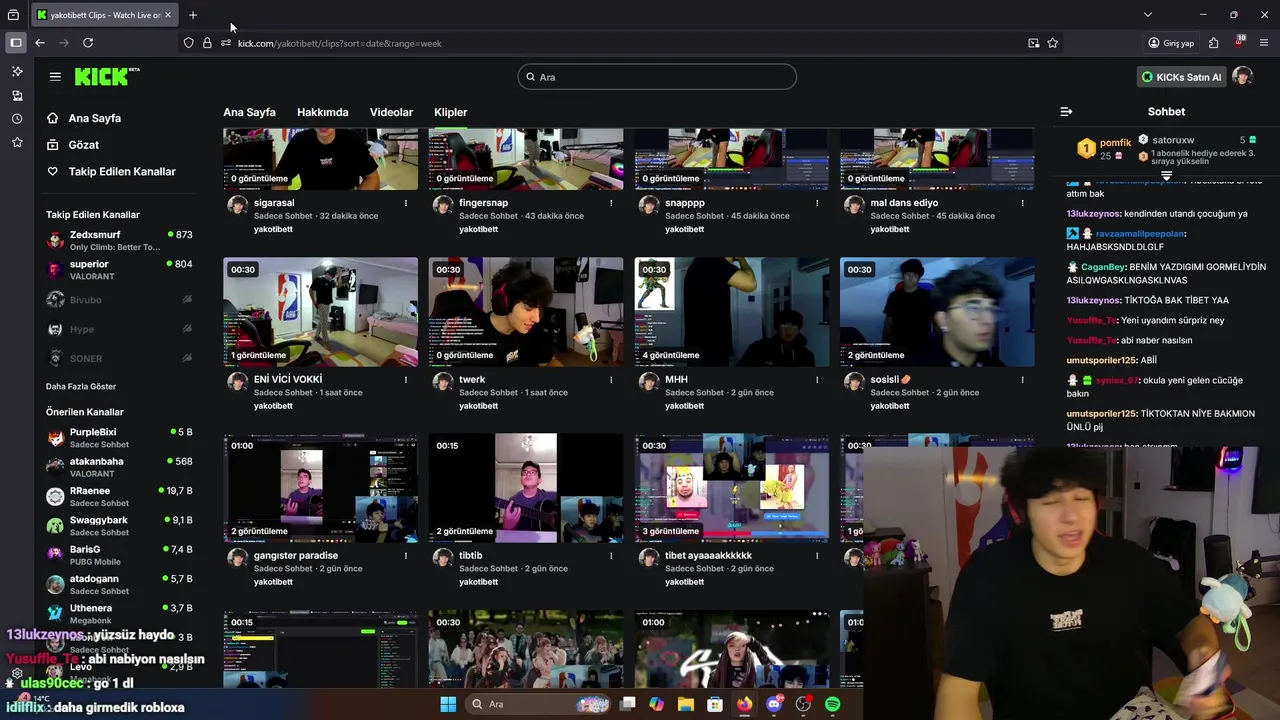Open options menu for sosisli clip
The height and width of the screenshot is (720, 1280).
[x=1022, y=380]
